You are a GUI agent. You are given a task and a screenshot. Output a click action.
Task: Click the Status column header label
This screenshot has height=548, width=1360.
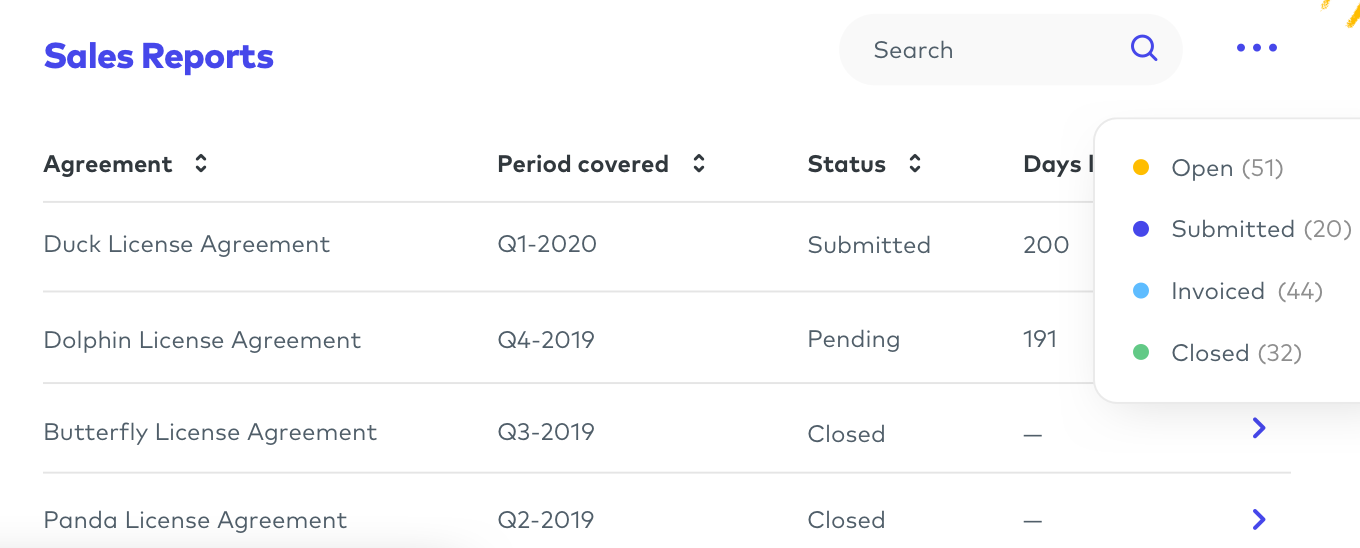[x=846, y=164]
